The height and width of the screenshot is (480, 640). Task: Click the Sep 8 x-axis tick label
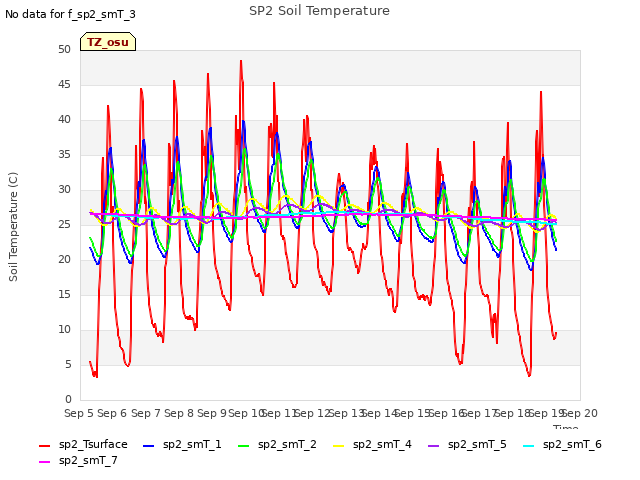click(x=179, y=413)
